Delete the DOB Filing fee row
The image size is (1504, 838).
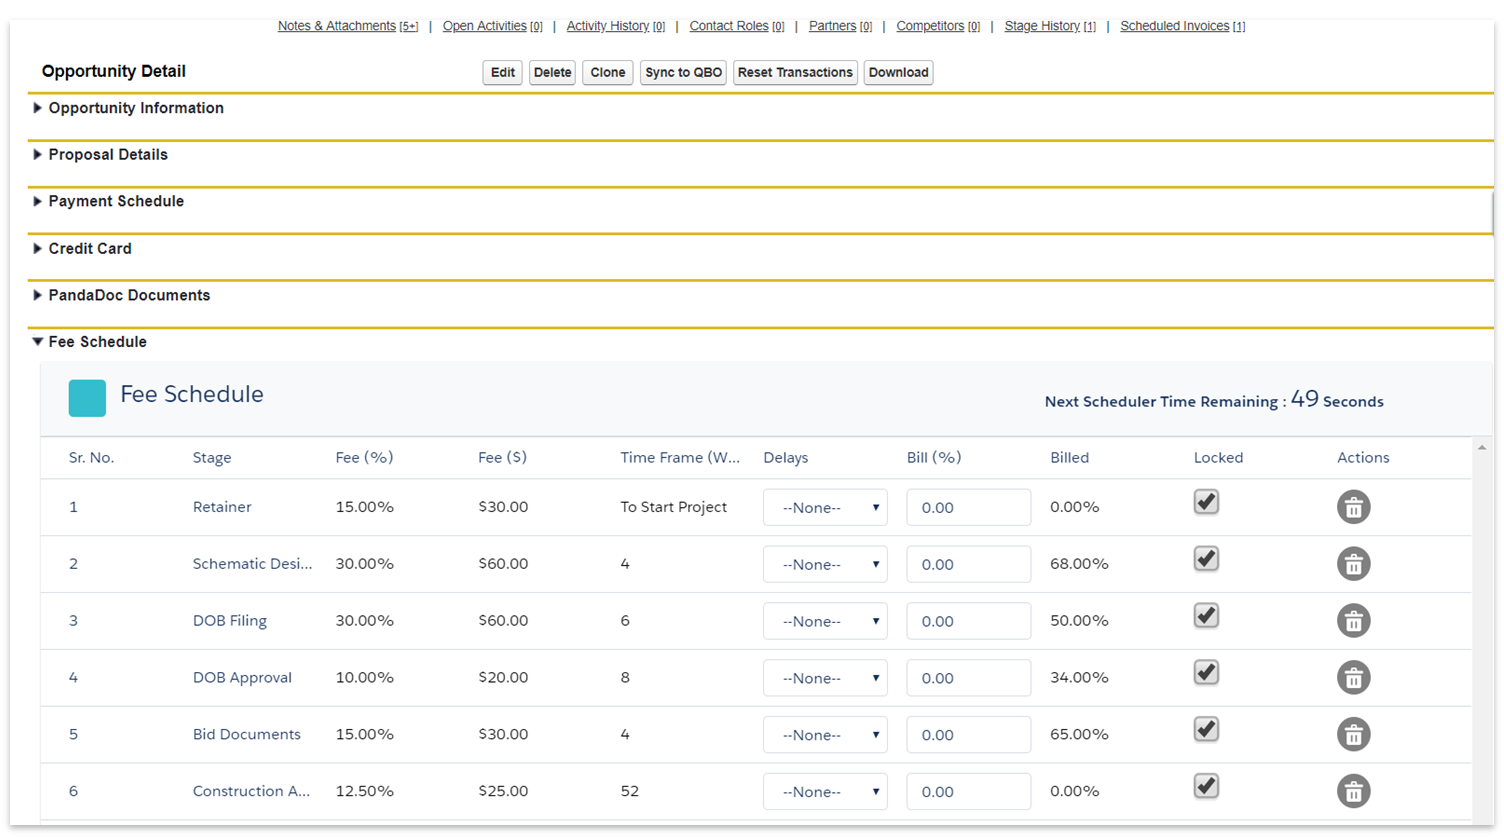coord(1353,621)
